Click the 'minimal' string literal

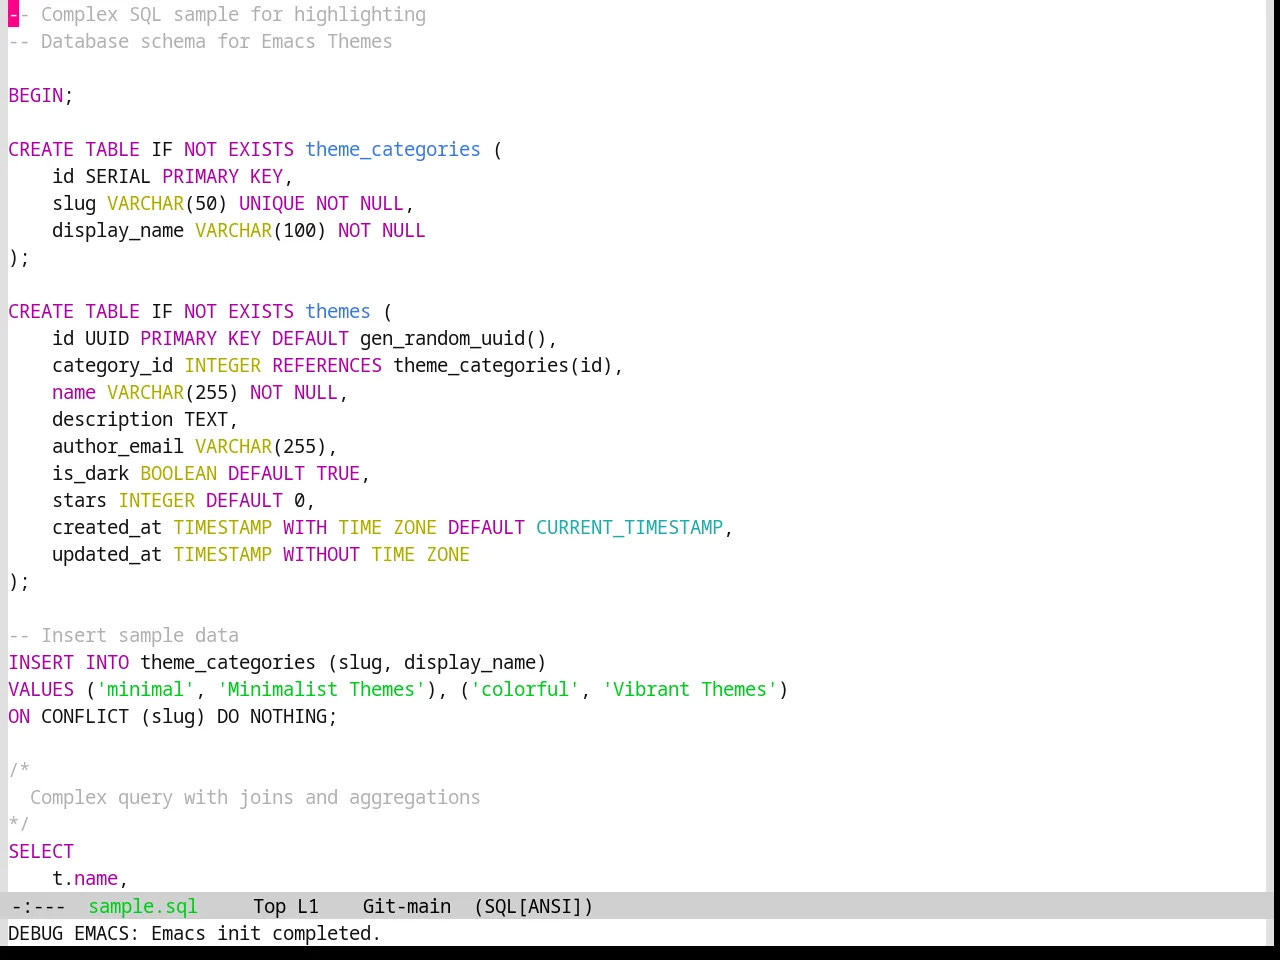(x=146, y=689)
